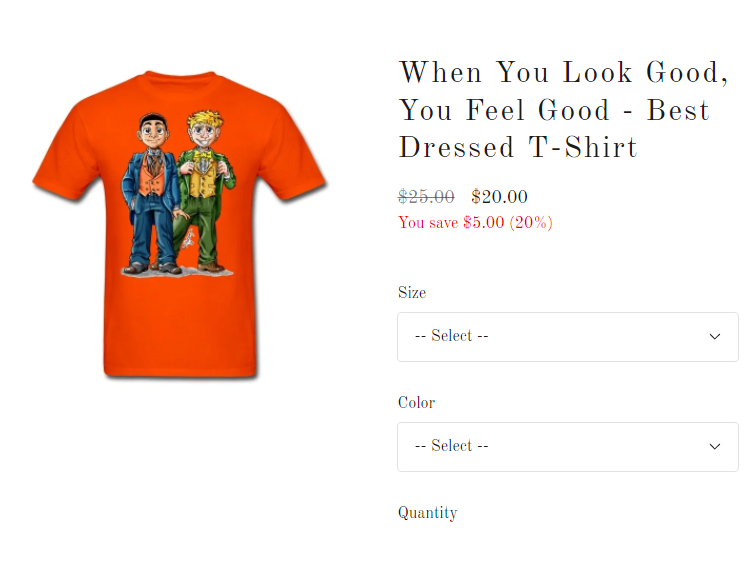Click the chevron arrow in the Color selector
Screen dimensions: 751x564
click(x=715, y=447)
